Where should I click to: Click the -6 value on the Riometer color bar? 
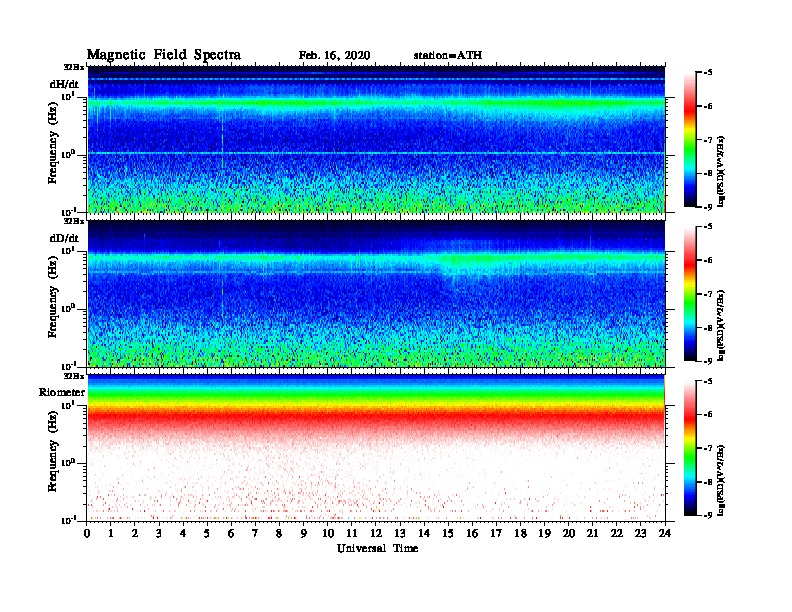pyautogui.click(x=708, y=415)
